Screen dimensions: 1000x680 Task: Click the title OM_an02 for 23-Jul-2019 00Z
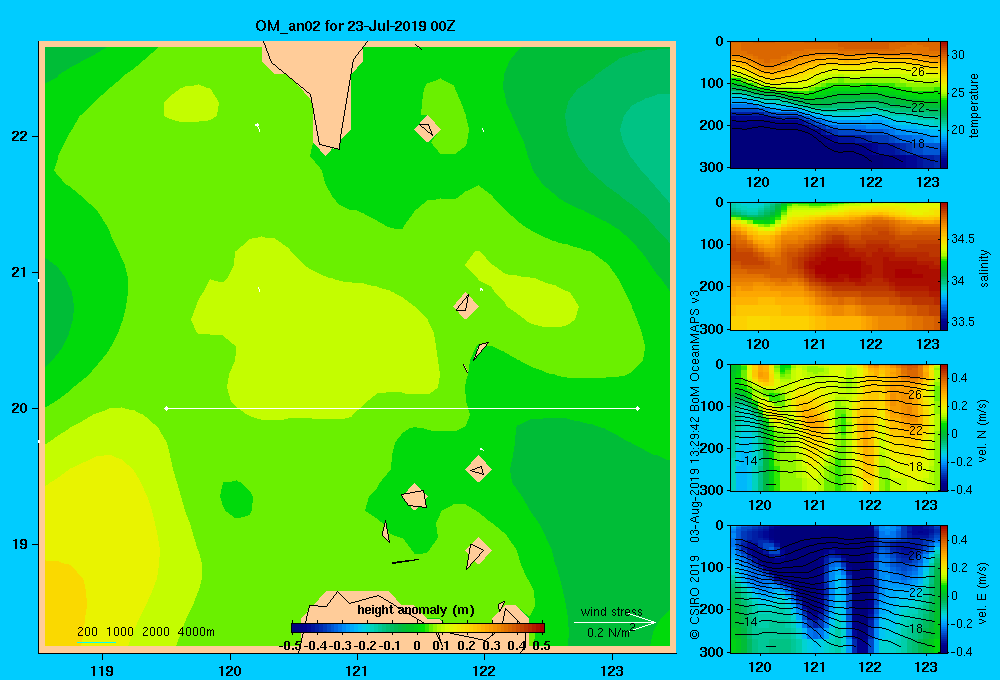point(355,26)
